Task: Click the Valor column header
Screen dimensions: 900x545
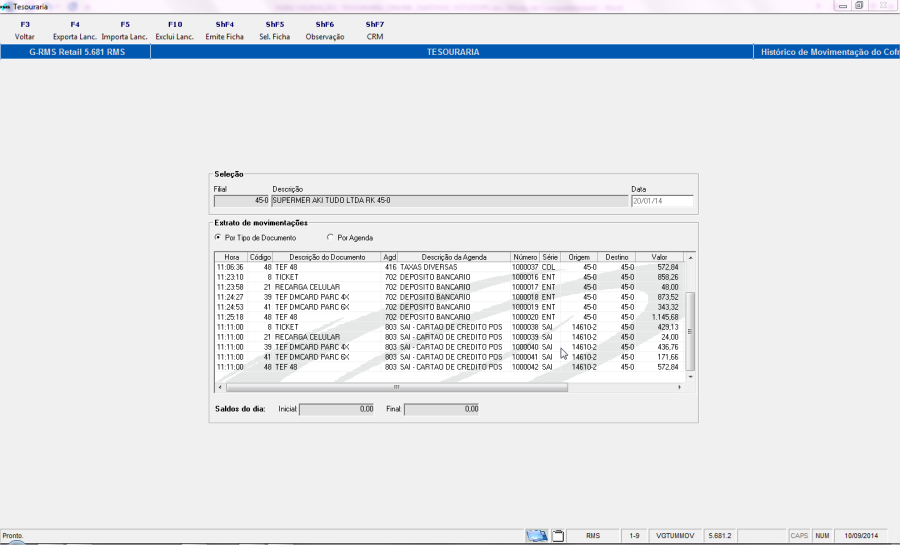Action: point(659,257)
